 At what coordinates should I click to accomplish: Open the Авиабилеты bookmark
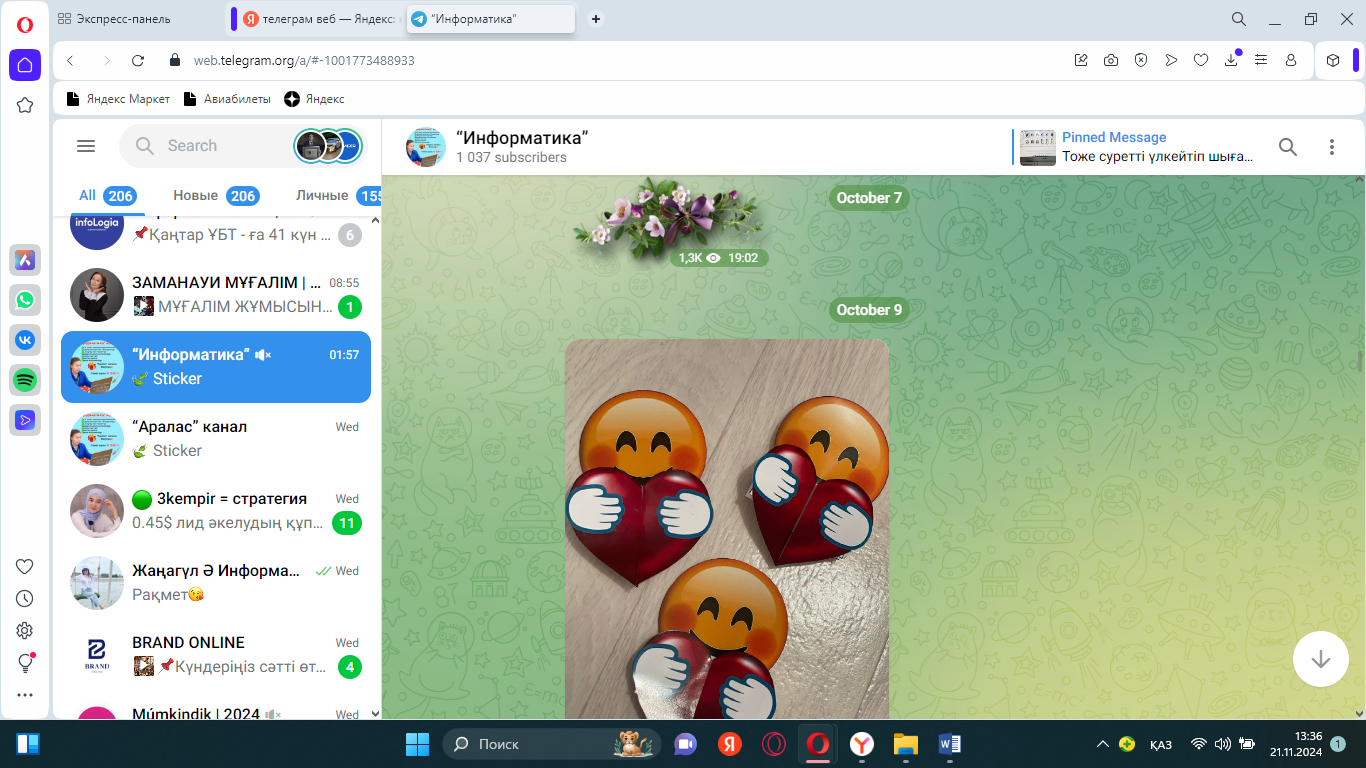coord(227,99)
